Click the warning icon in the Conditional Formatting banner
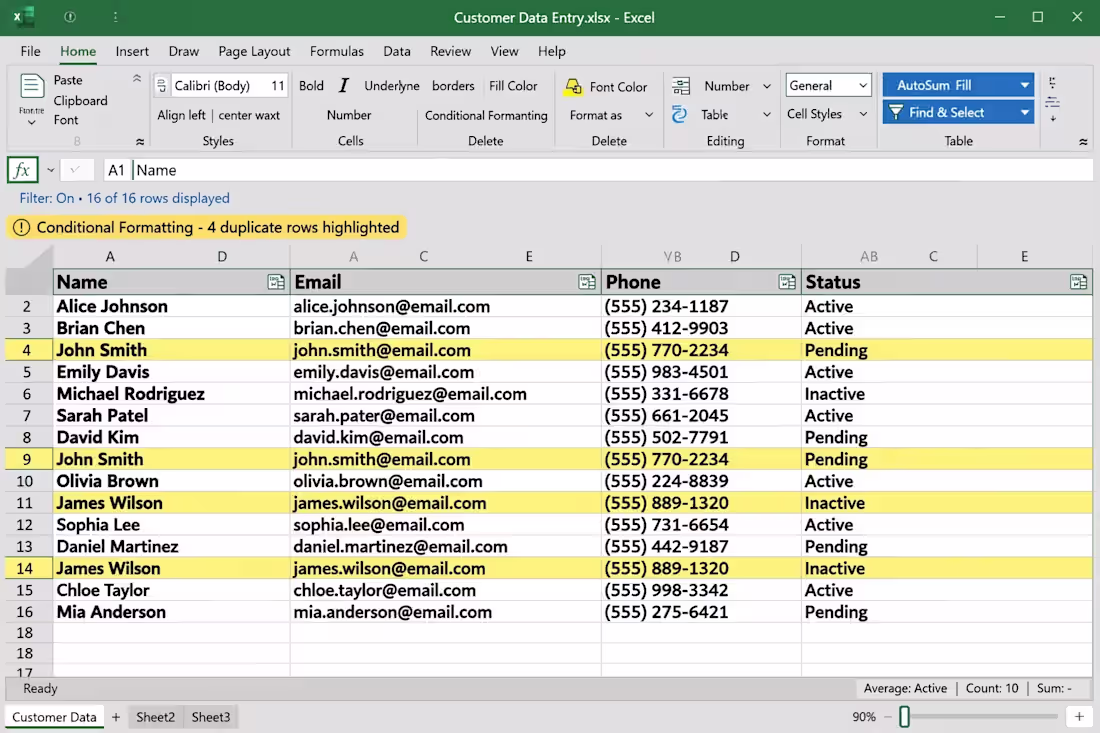Image resolution: width=1100 pixels, height=733 pixels. coord(22,227)
